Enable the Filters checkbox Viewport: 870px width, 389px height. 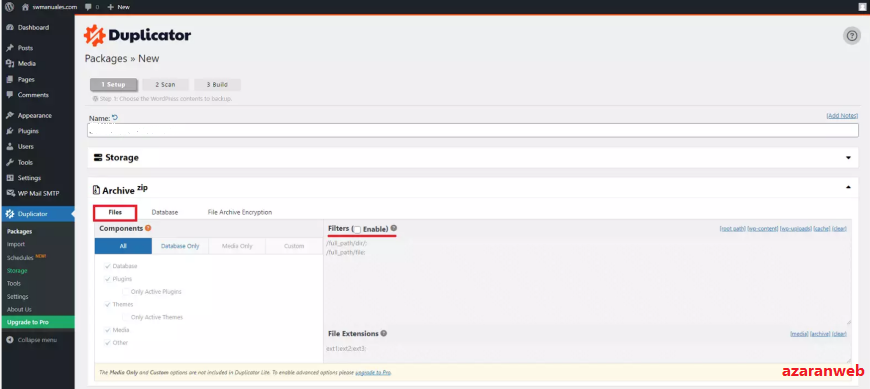[x=357, y=229]
